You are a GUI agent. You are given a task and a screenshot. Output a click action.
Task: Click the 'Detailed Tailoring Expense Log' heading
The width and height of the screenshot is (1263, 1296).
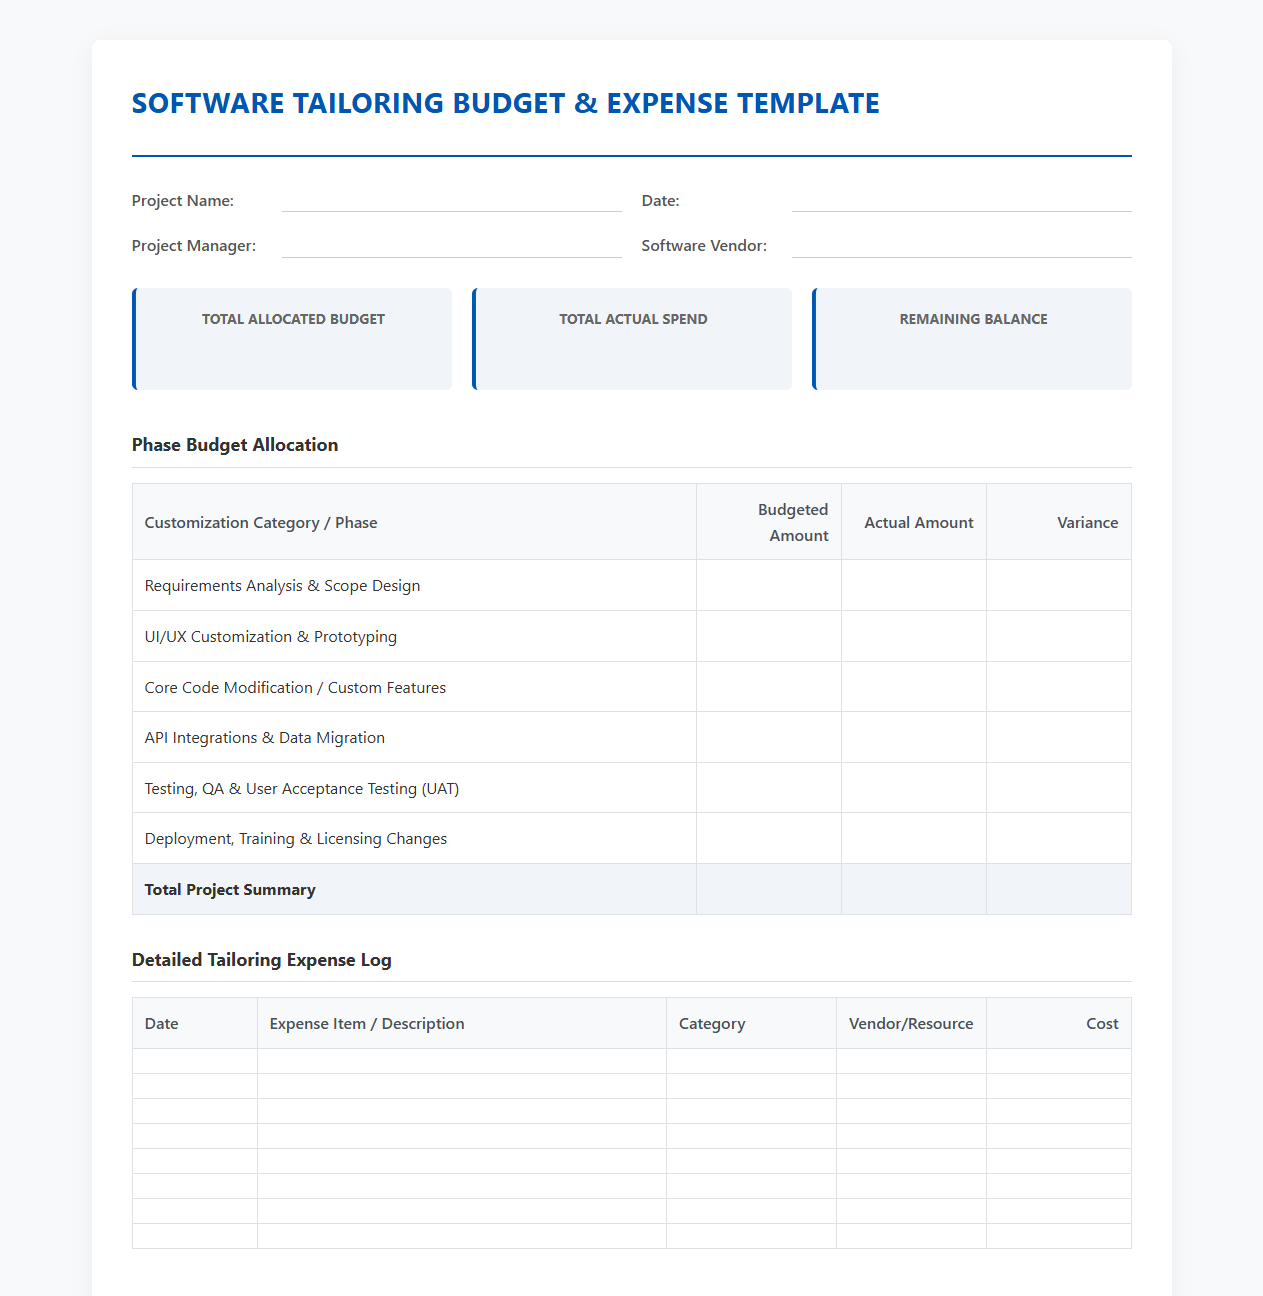(262, 960)
